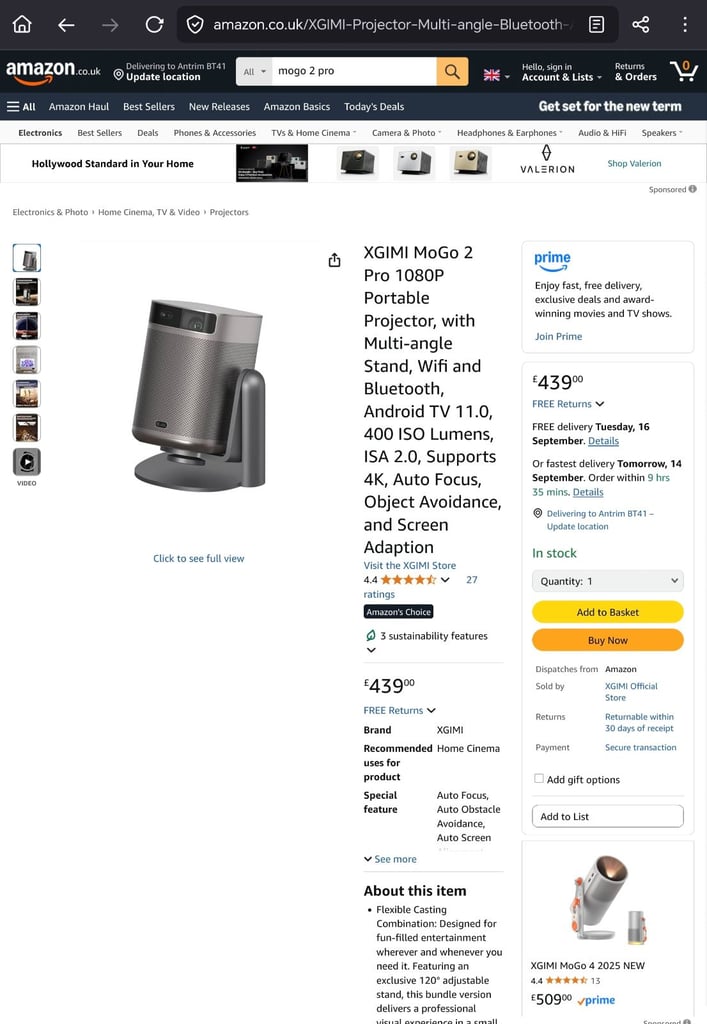
Task: Click the mogo 2 pro search field
Action: [x=354, y=71]
